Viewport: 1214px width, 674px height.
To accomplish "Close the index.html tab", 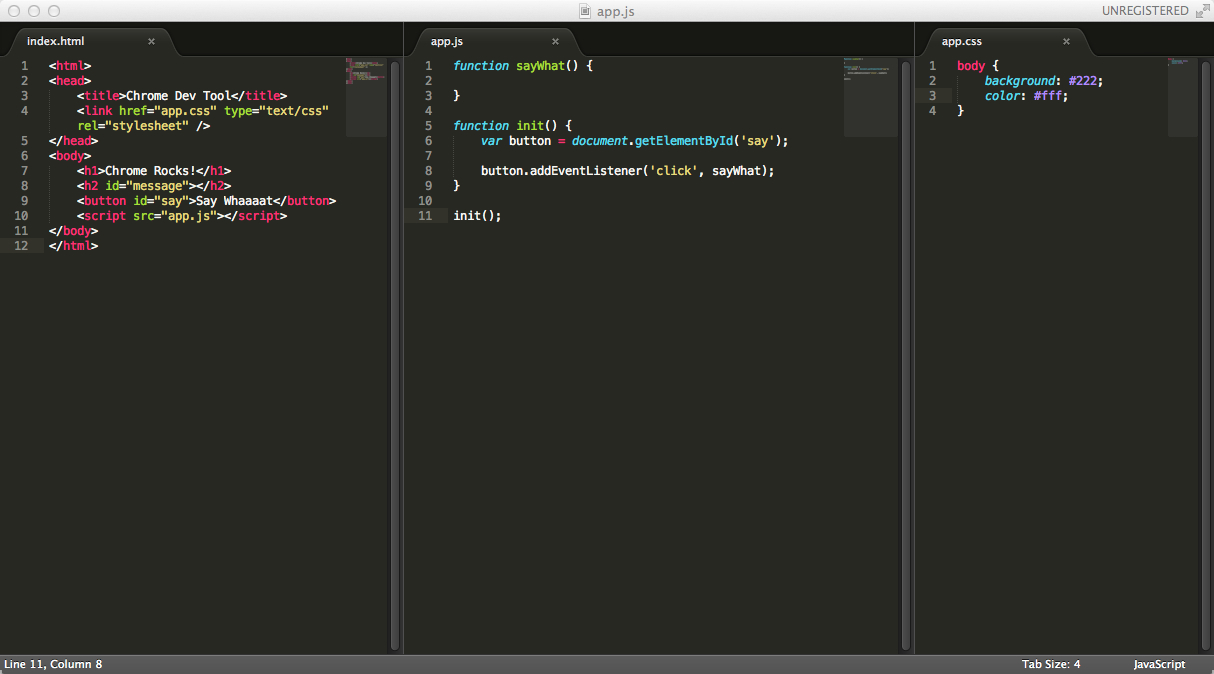I will pos(152,42).
